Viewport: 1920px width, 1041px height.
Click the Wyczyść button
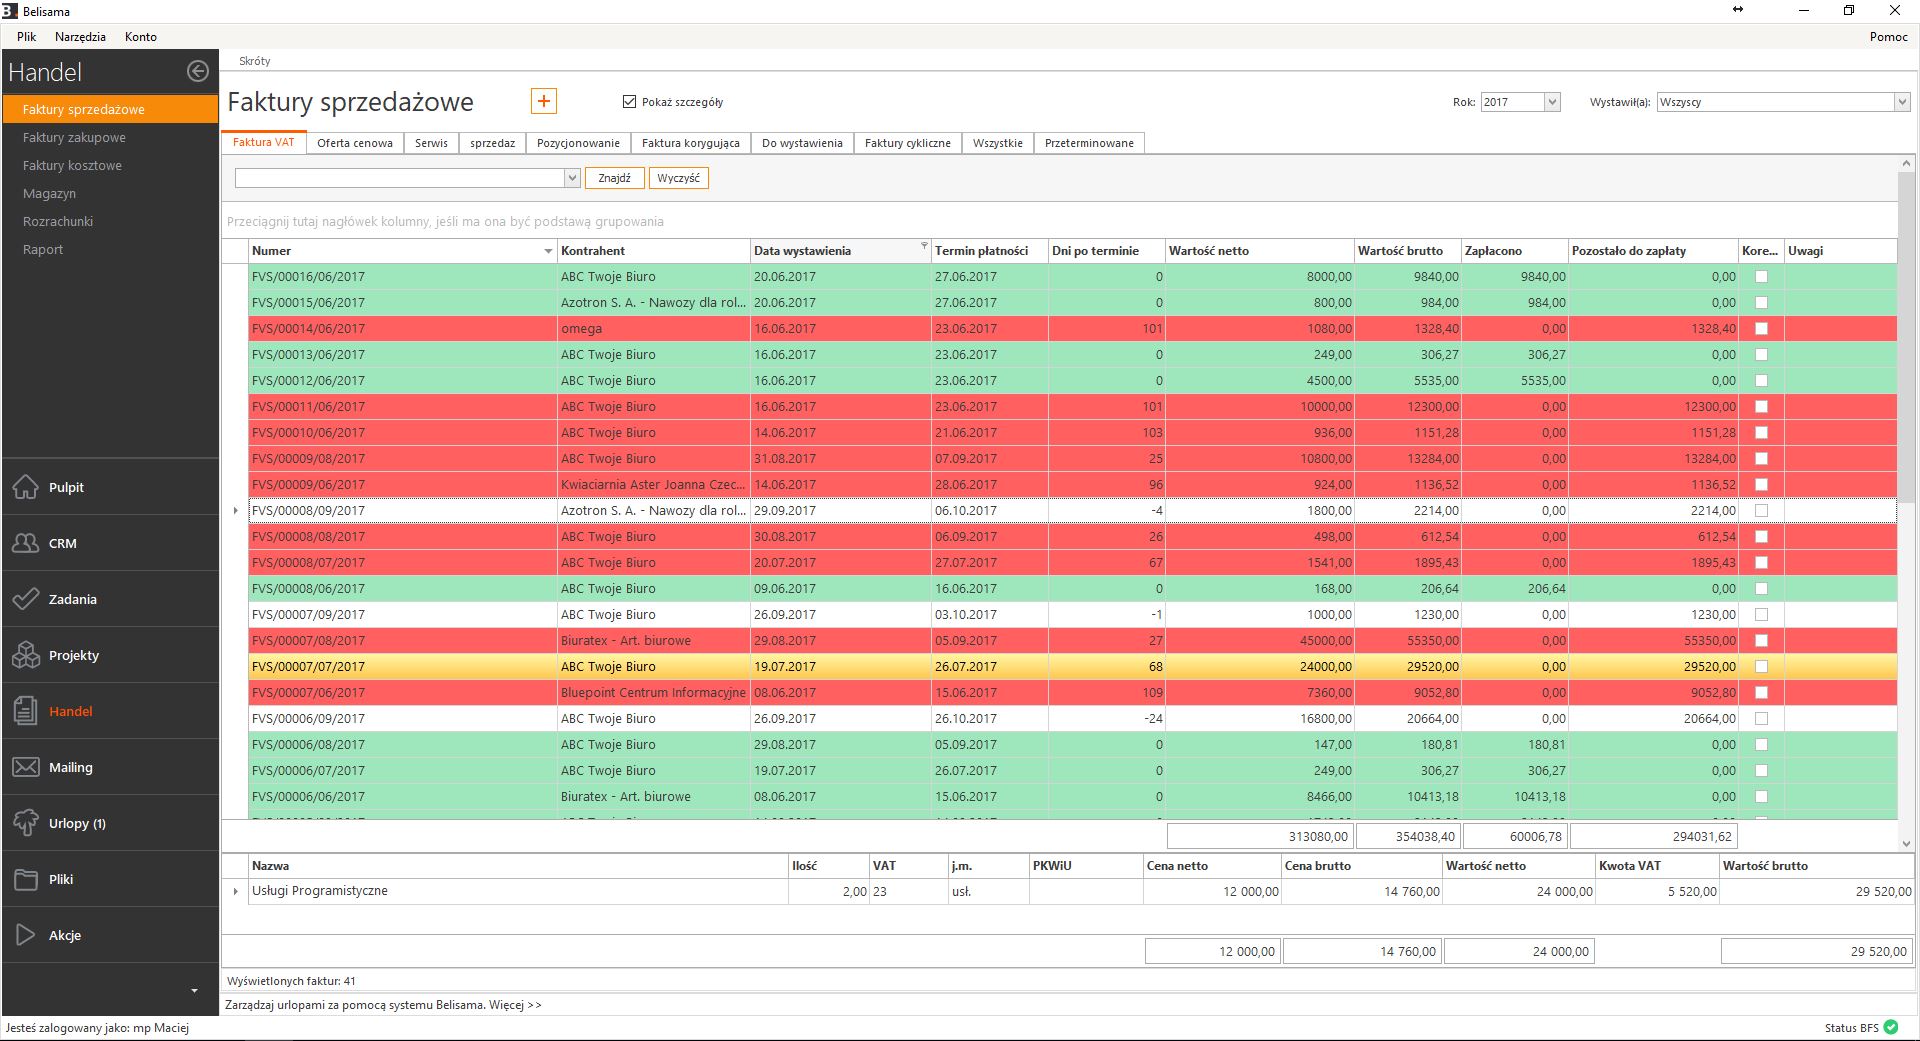point(678,178)
